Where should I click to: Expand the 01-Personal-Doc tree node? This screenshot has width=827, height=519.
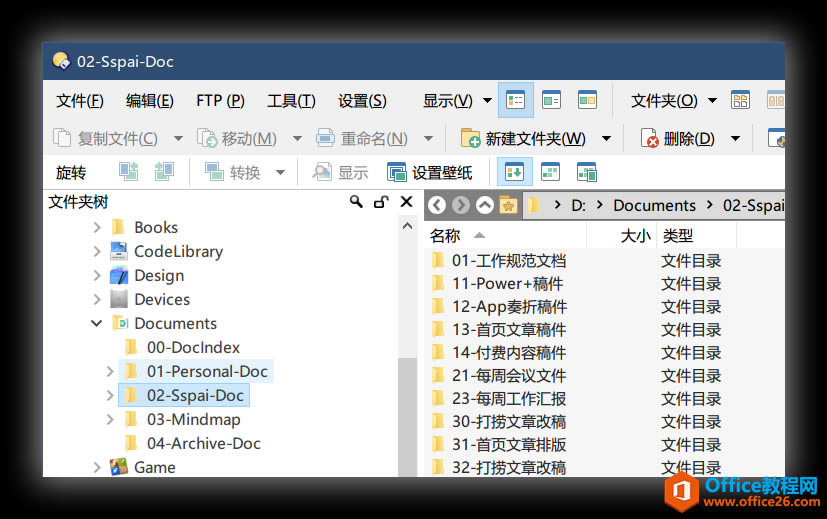pos(110,371)
